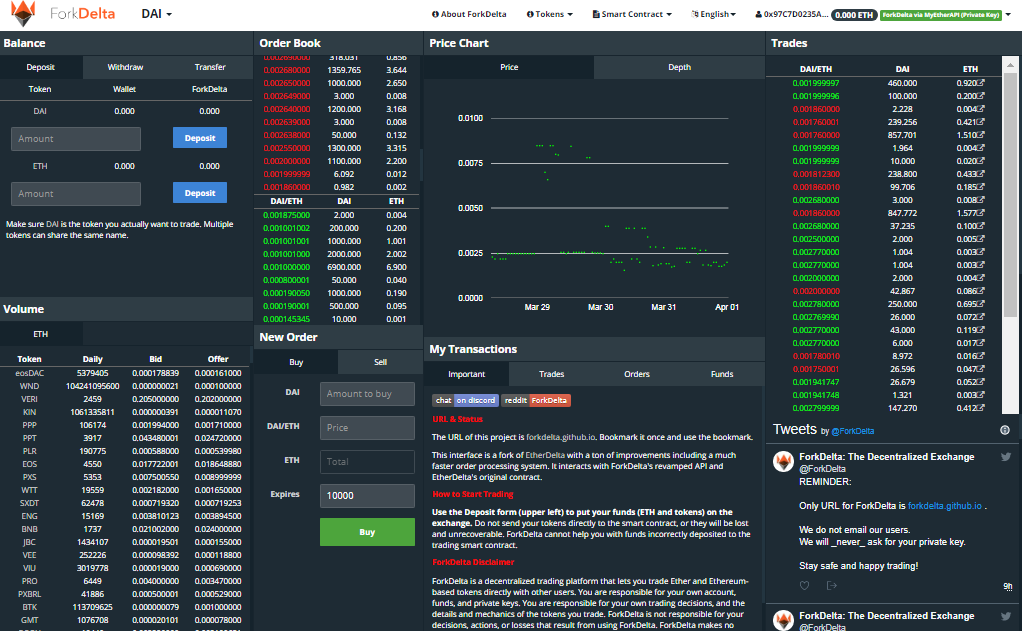Open trade link icon for the 460.000 DAI trade

[981, 83]
